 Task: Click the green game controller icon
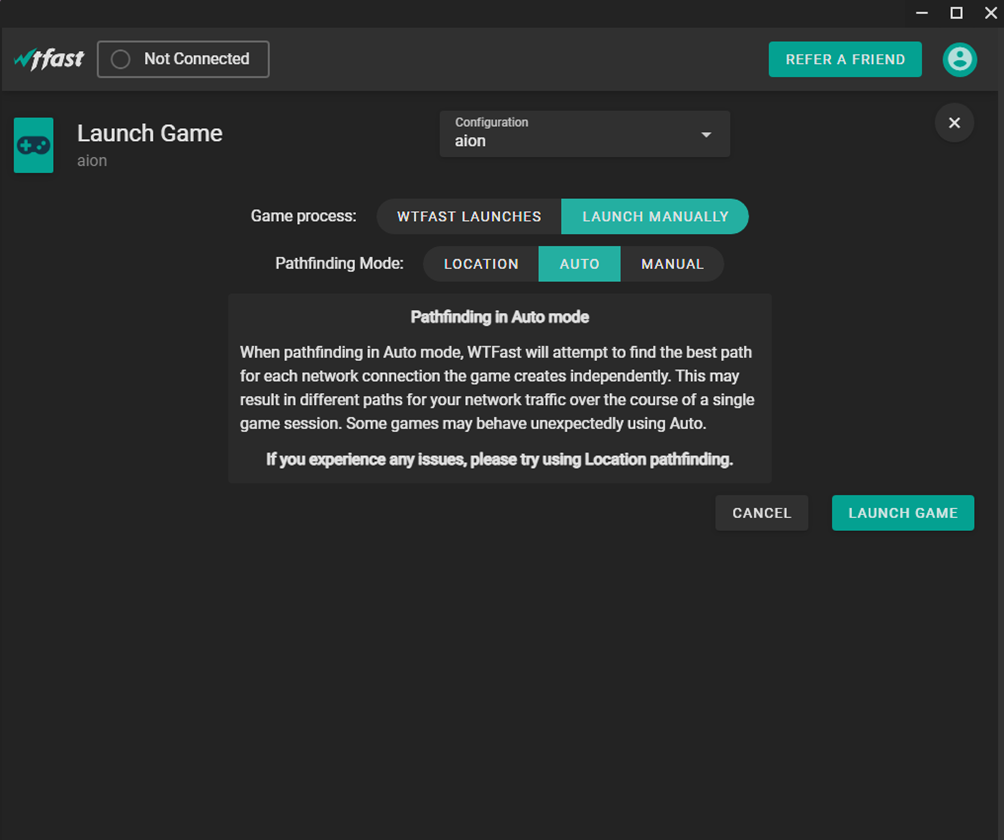(x=34, y=146)
